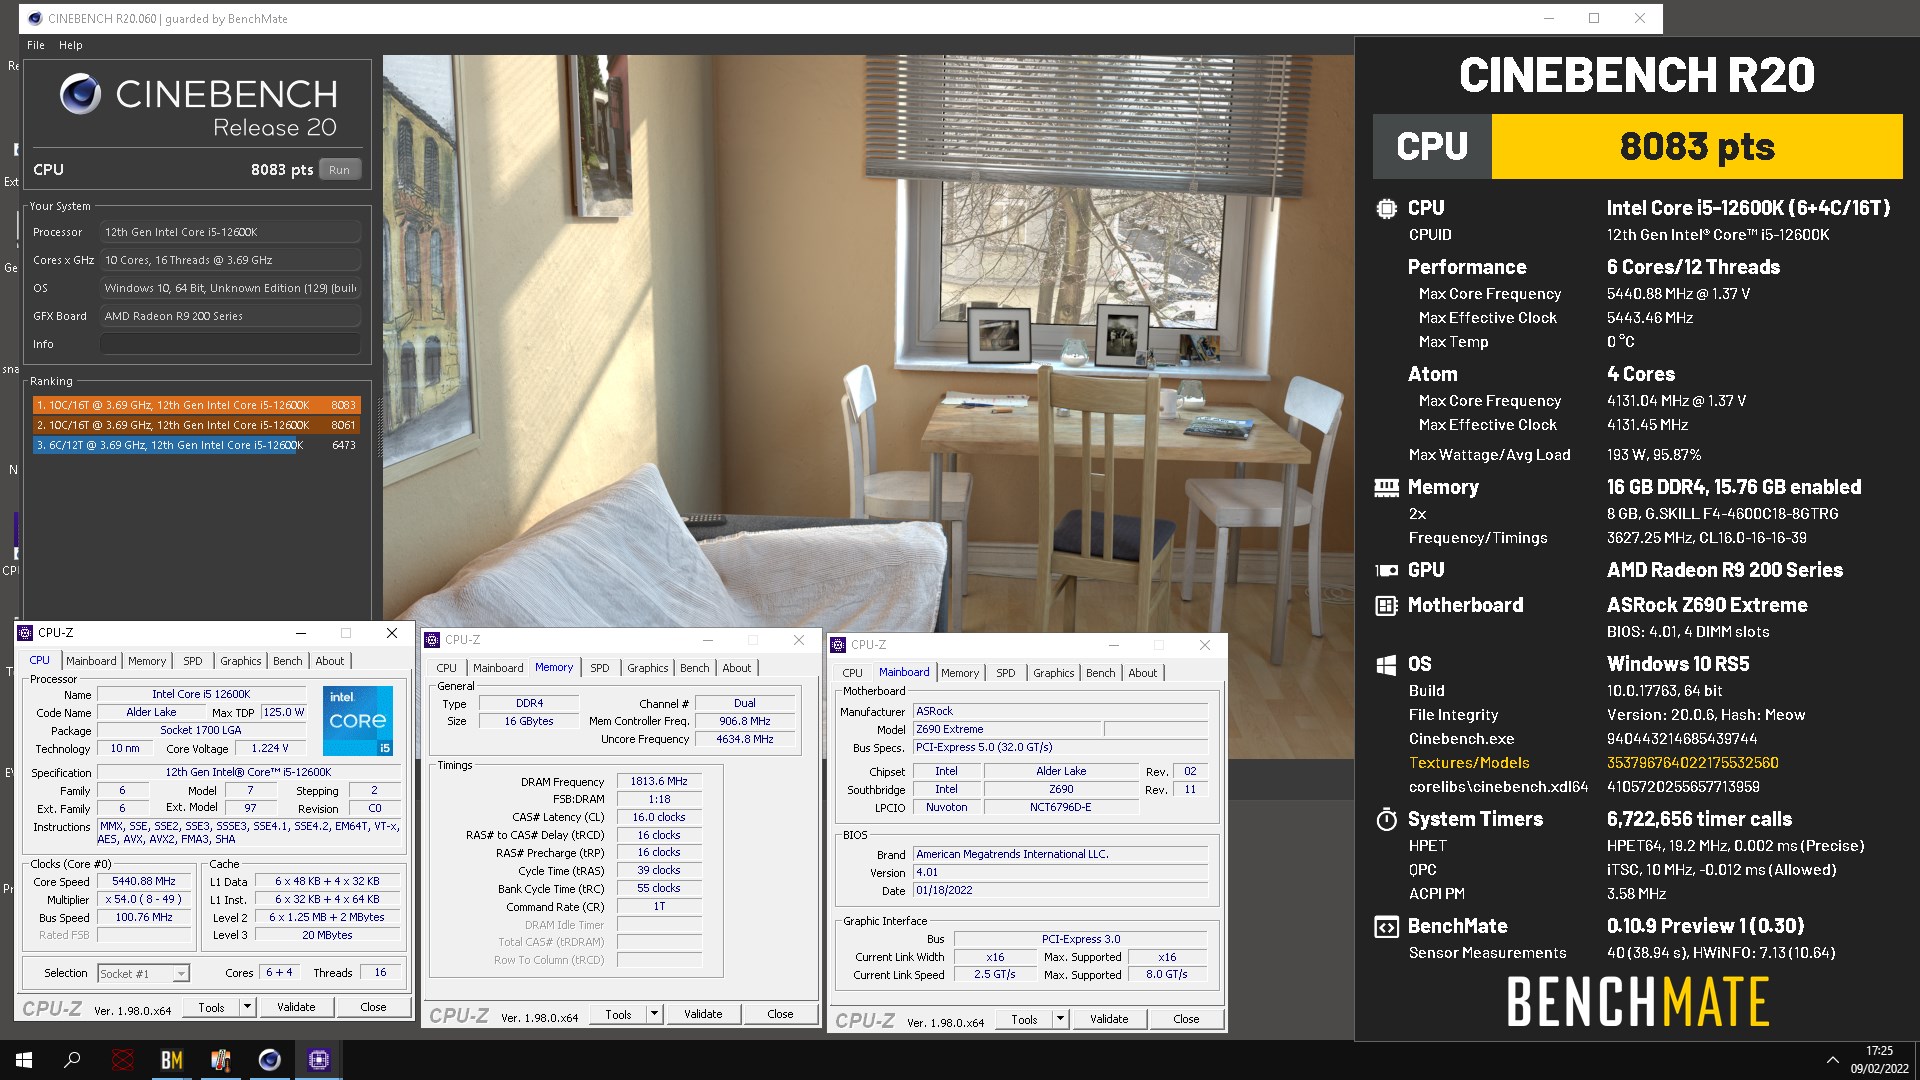Open SPD tab in Memory CPU-Z window

[x=600, y=668]
